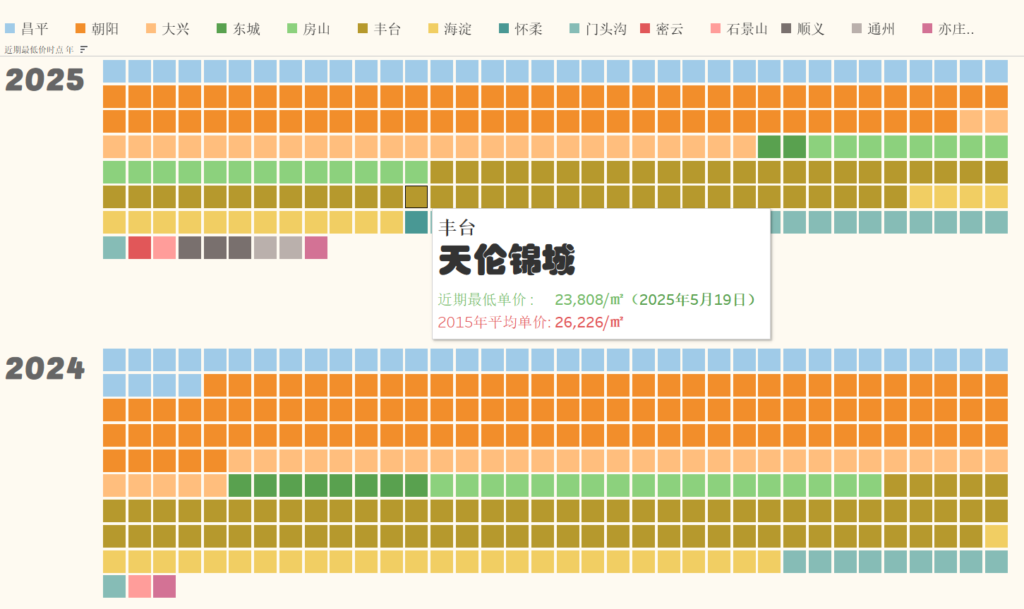The width and height of the screenshot is (1024, 609).
Task: Click the red 密云 square in 2025 grid
Action: (x=140, y=247)
